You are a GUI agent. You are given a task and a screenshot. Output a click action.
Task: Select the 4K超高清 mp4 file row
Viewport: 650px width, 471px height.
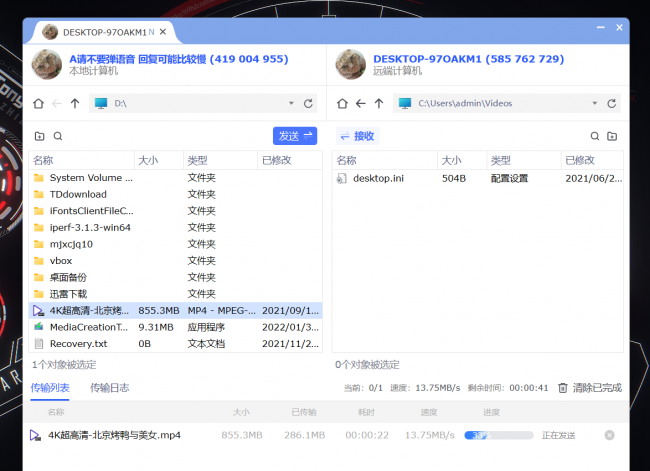(175, 310)
